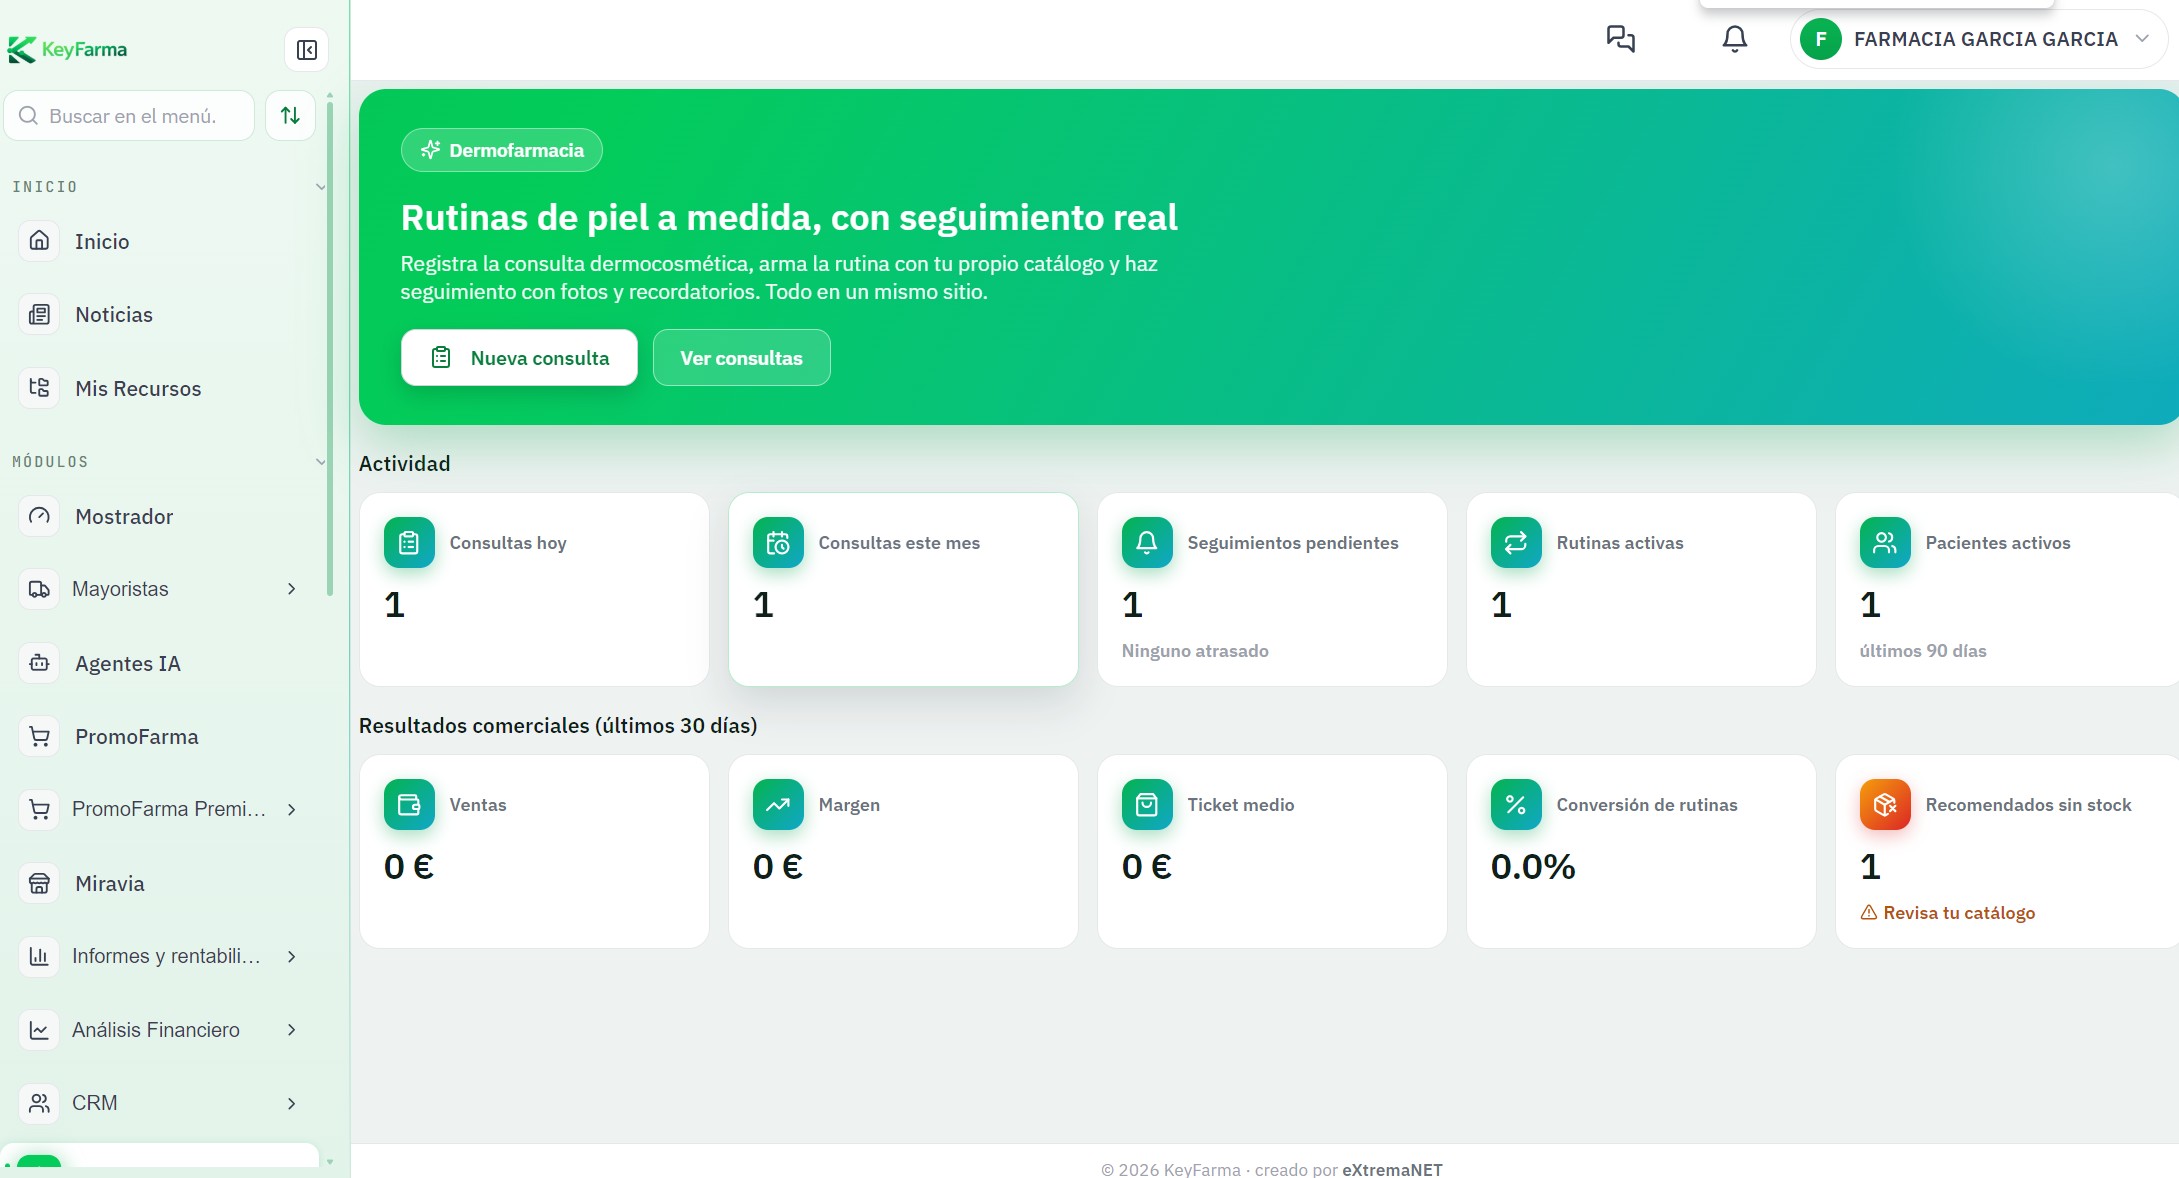
Task: Click the últimos 90 días text
Action: click(x=1923, y=651)
